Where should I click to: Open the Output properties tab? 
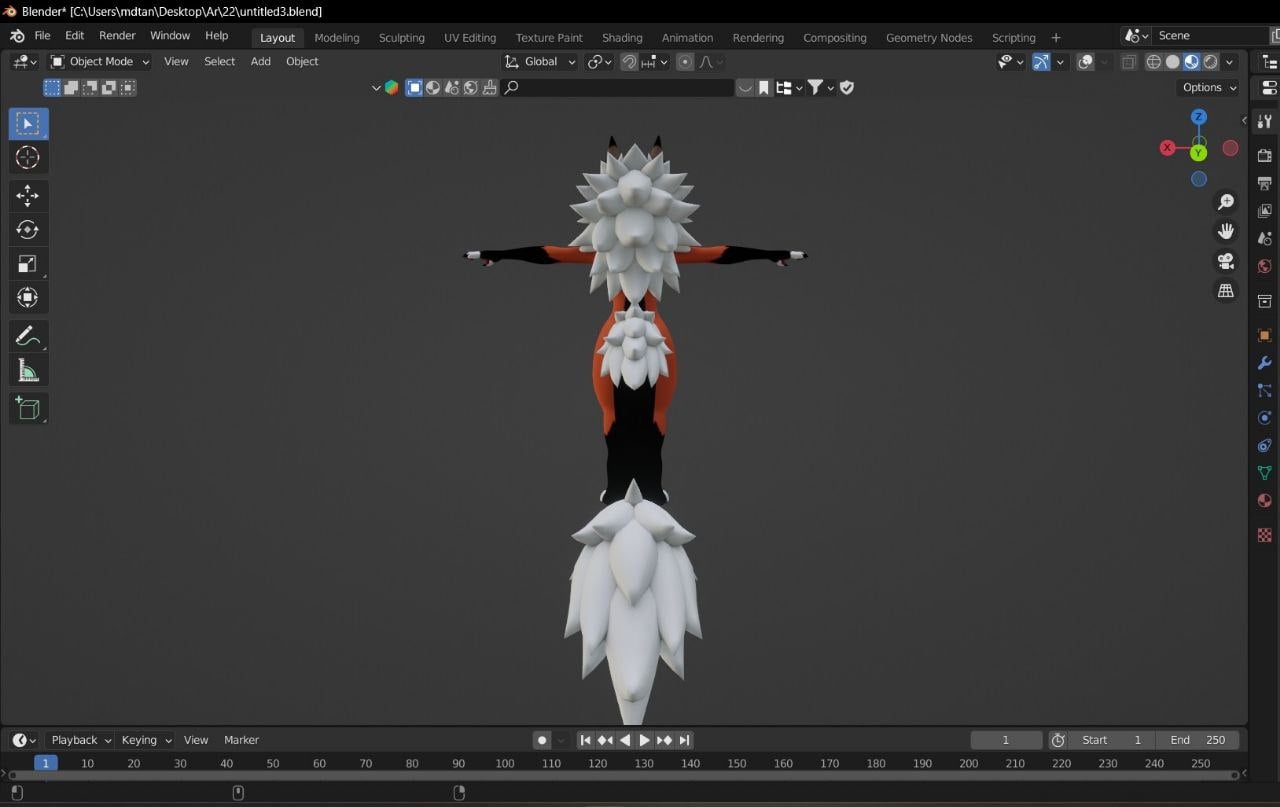[x=1265, y=184]
